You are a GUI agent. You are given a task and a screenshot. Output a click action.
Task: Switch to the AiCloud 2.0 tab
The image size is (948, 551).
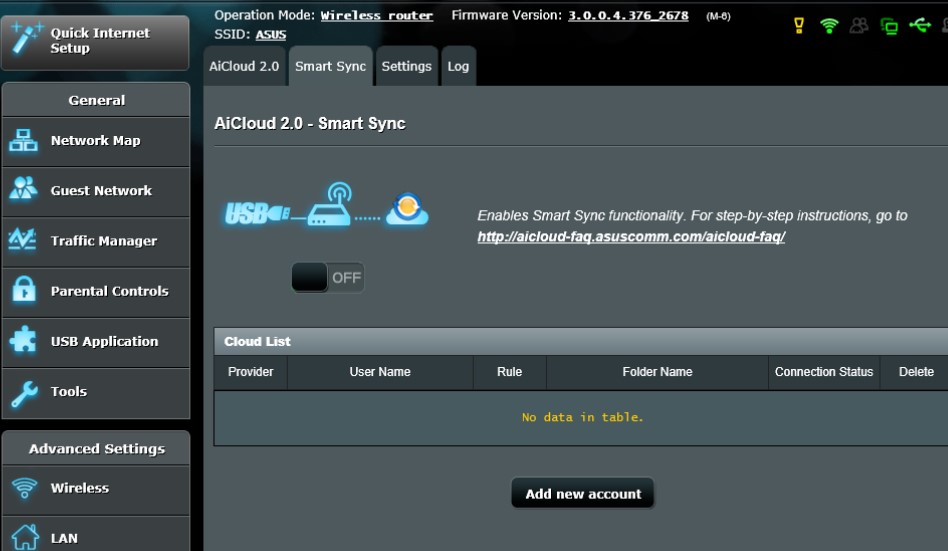pyautogui.click(x=244, y=66)
